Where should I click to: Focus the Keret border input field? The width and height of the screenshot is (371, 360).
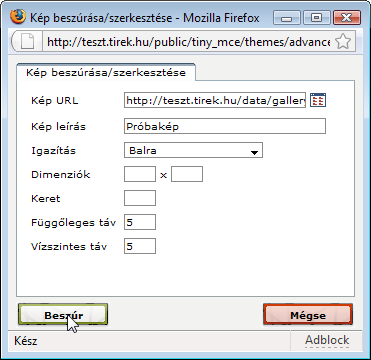140,198
